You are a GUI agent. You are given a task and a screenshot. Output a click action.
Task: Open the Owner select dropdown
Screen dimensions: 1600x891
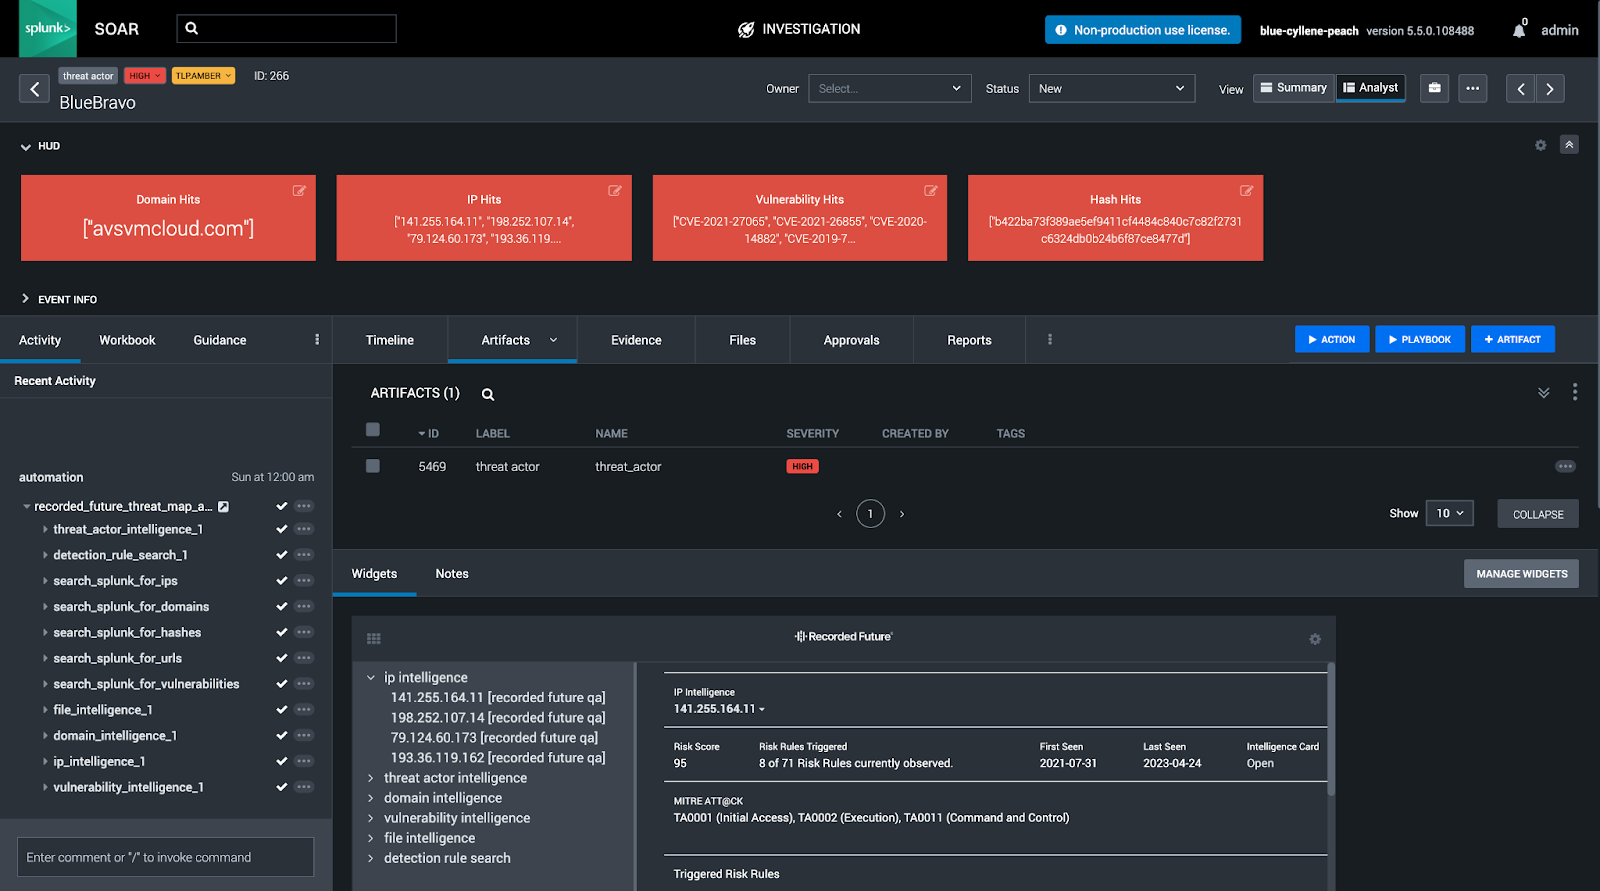[889, 88]
